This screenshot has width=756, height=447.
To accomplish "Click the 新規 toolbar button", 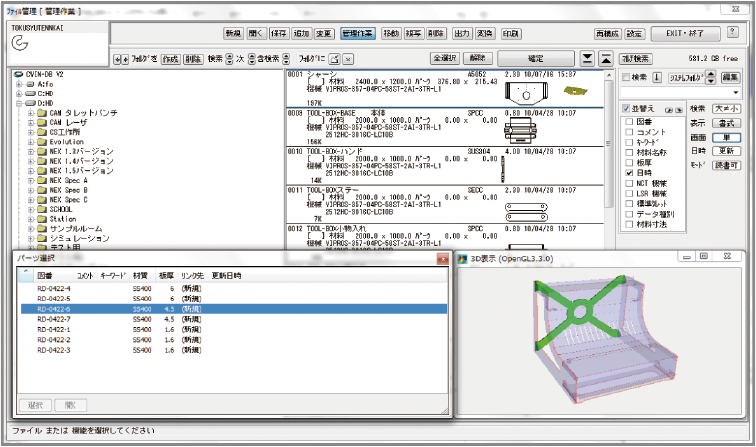I will coord(233,33).
